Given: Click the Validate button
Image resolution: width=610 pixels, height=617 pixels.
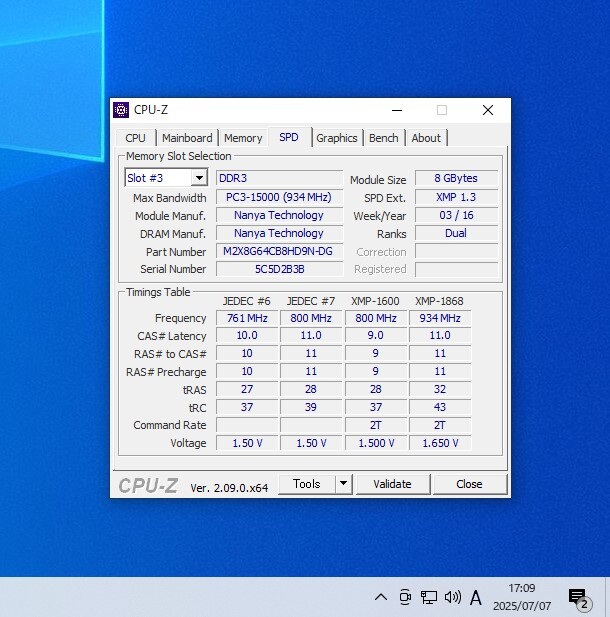Looking at the screenshot, I should coord(392,484).
